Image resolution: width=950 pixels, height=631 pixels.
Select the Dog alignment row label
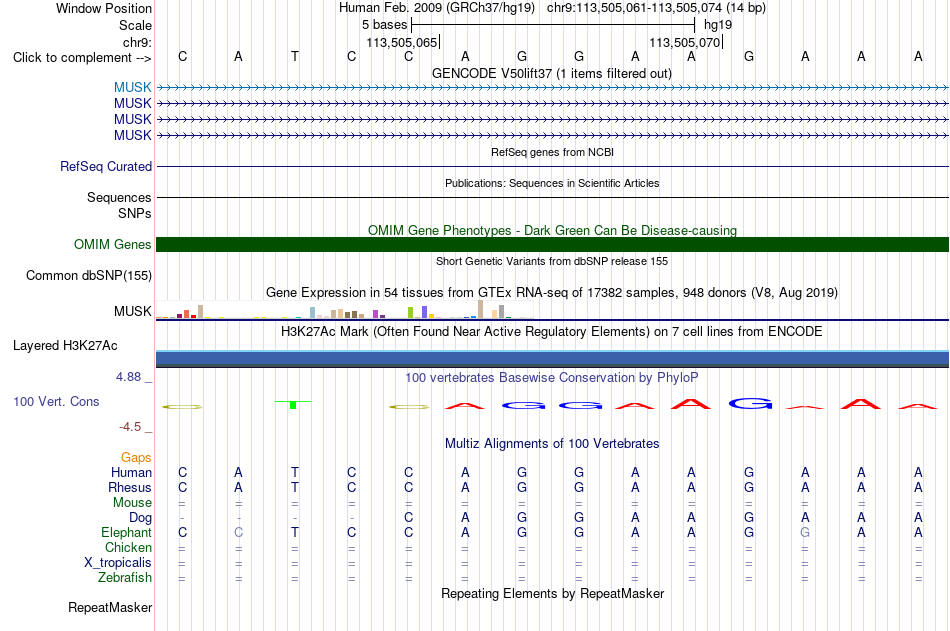(x=140, y=518)
